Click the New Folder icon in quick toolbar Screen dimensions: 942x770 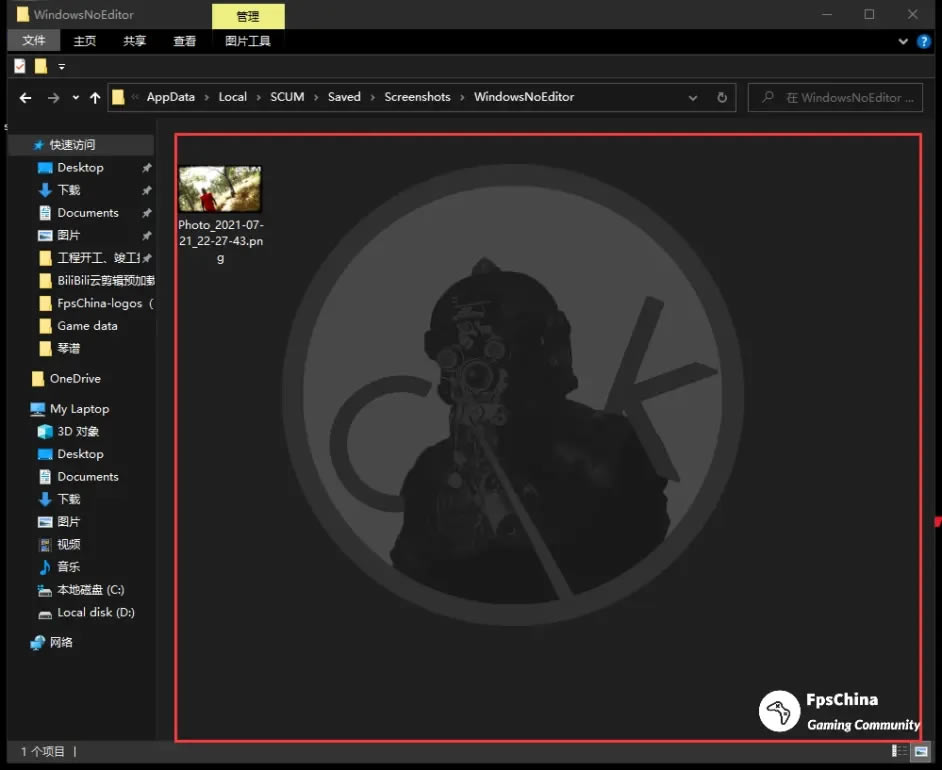pos(41,66)
